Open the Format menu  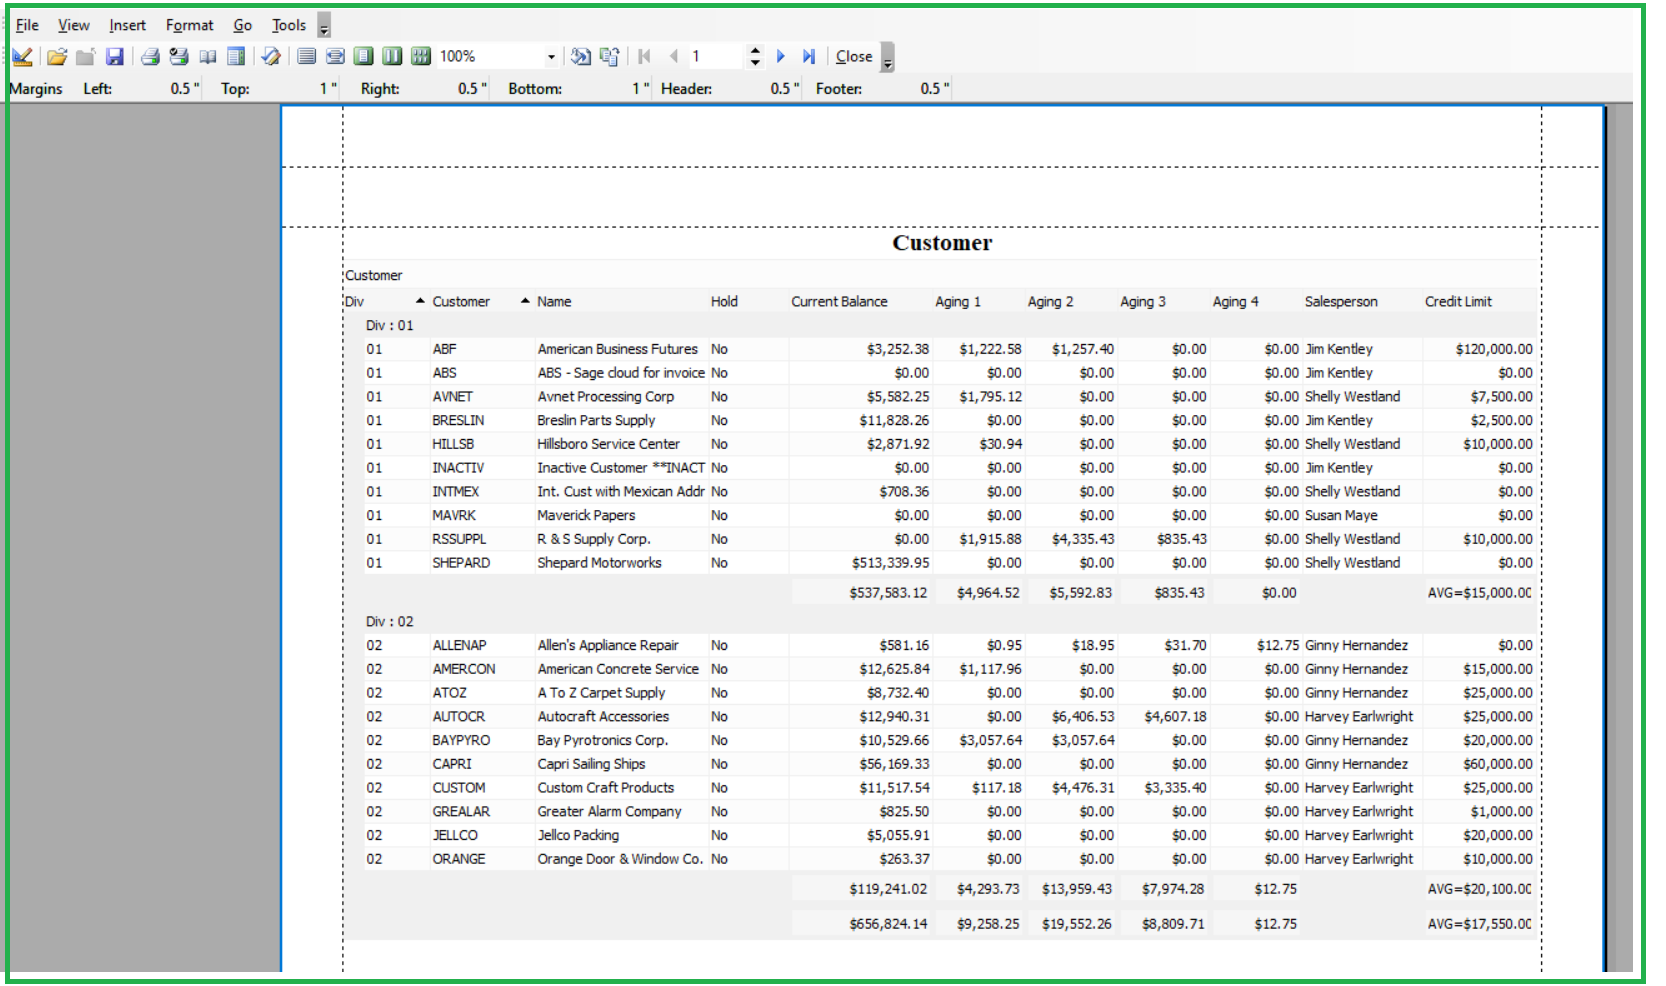[189, 24]
